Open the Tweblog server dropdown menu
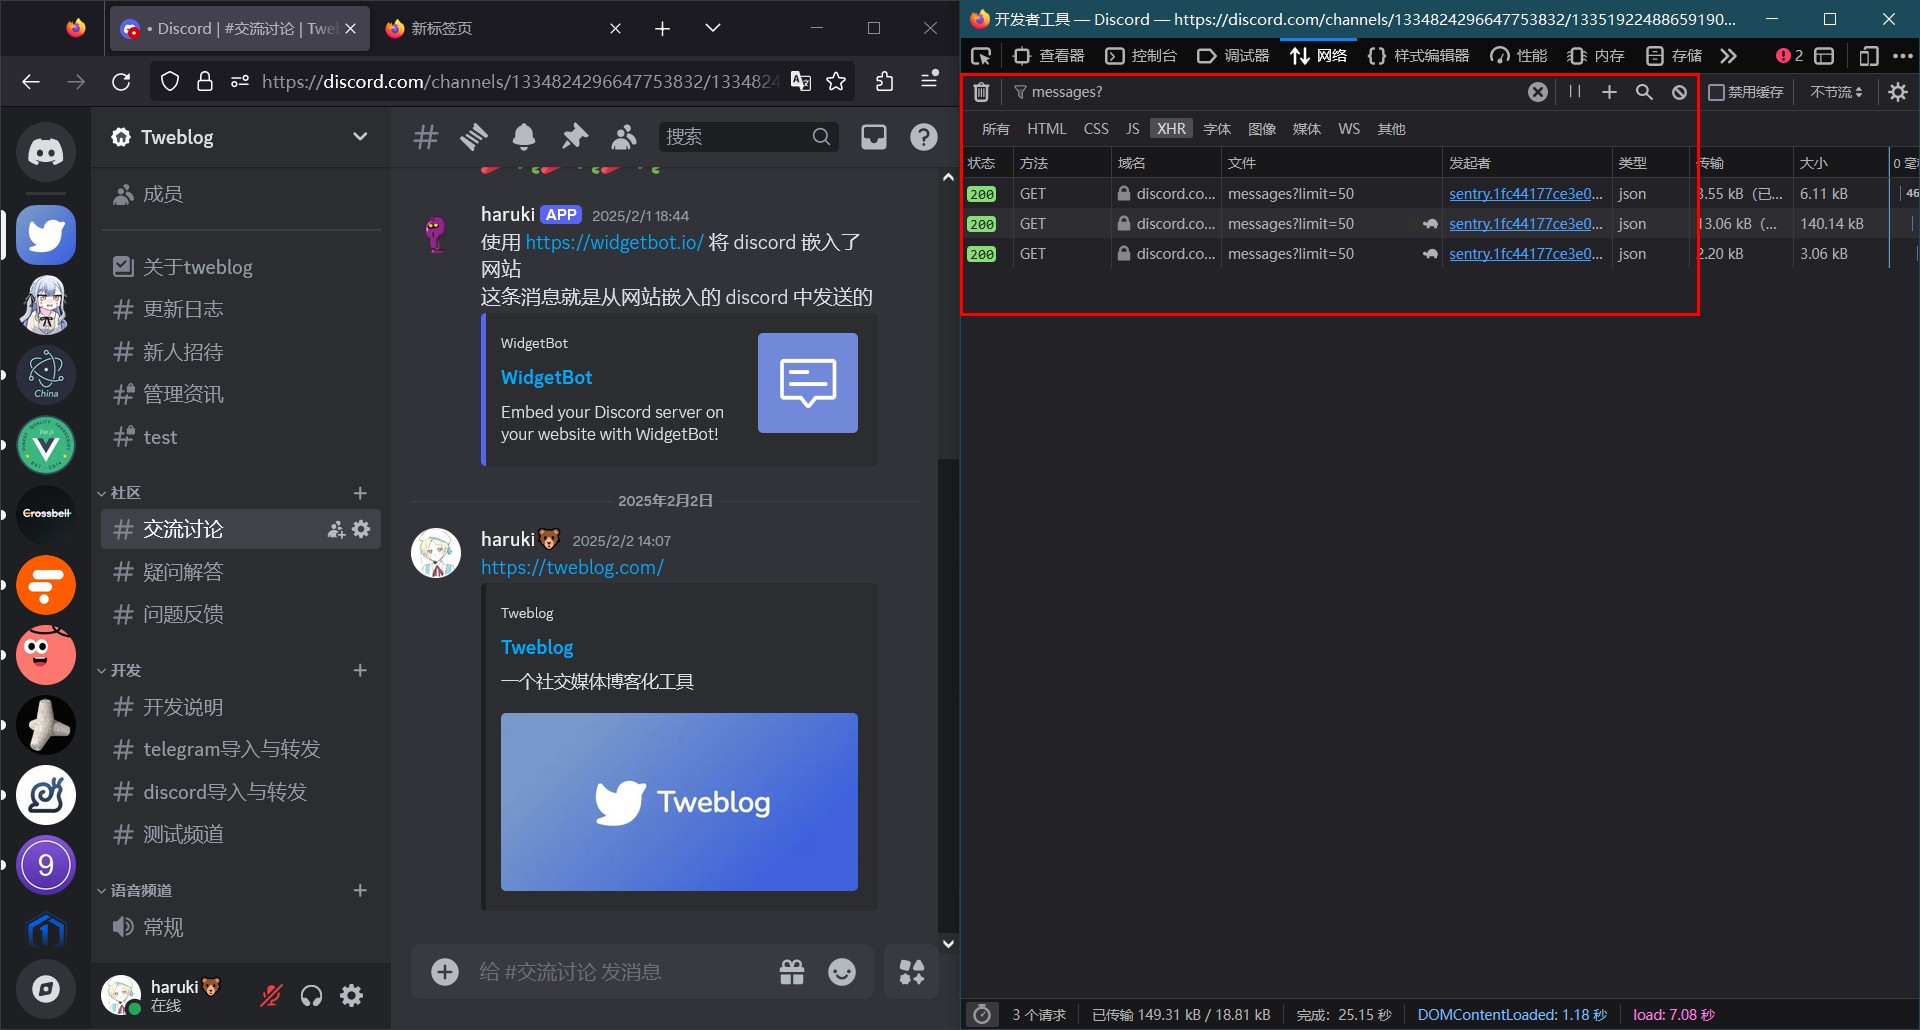1920x1030 pixels. [x=360, y=137]
